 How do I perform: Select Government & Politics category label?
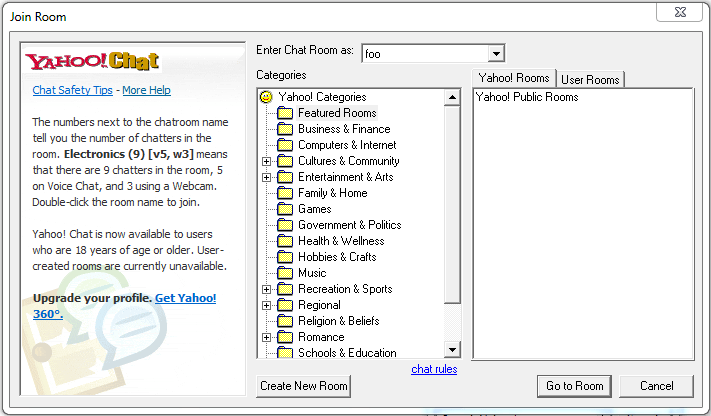(350, 225)
